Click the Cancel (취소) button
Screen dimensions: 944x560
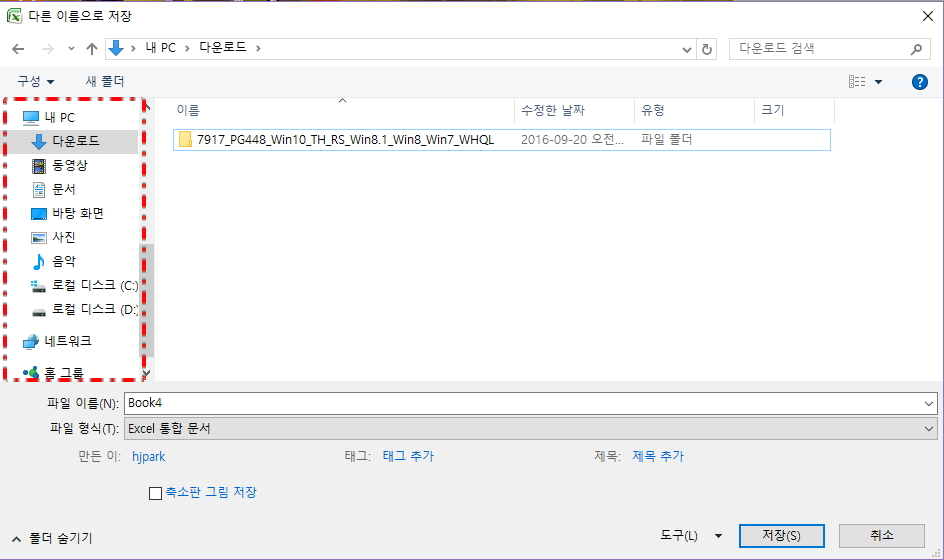(881, 536)
